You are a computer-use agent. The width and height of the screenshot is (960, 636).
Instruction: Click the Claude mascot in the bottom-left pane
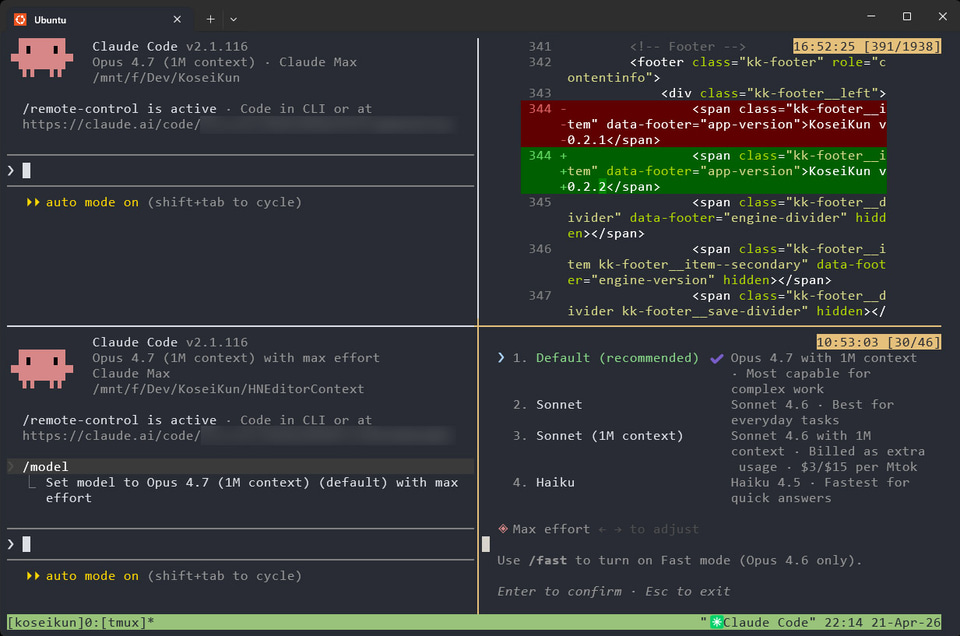tap(42, 369)
